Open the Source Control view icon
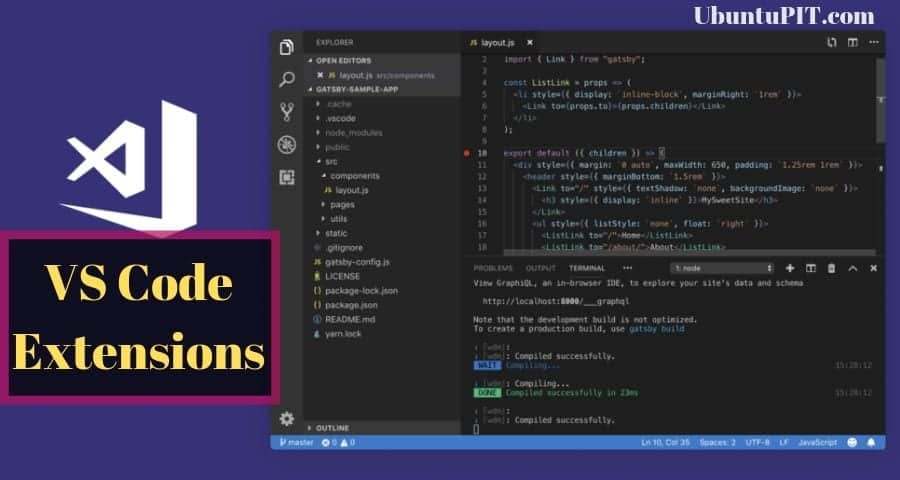 (287, 111)
